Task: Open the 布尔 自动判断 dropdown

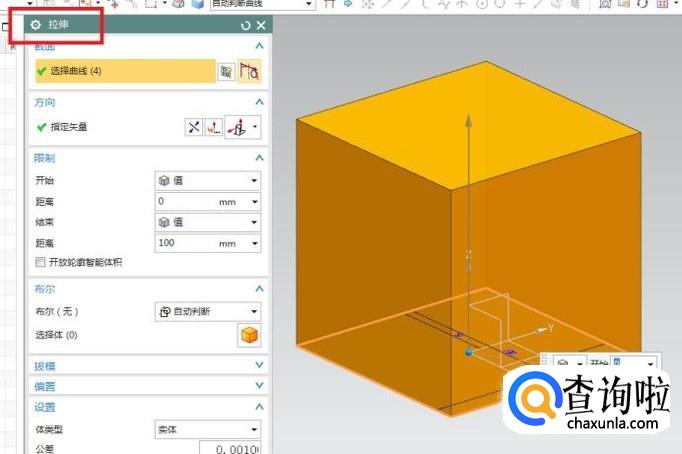Action: (x=207, y=312)
